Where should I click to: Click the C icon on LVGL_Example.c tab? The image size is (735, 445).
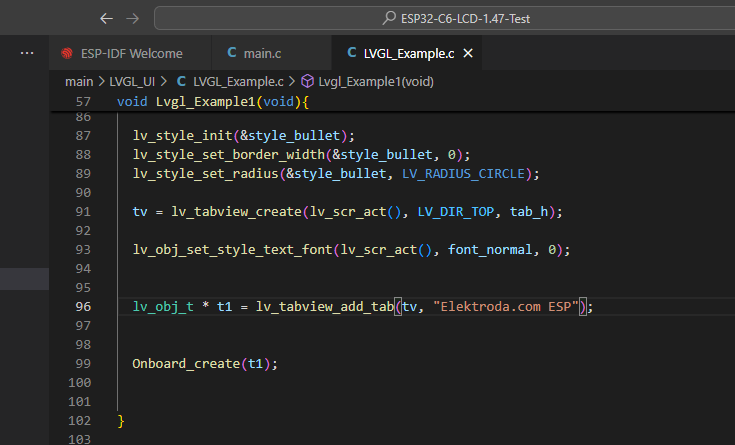click(352, 53)
